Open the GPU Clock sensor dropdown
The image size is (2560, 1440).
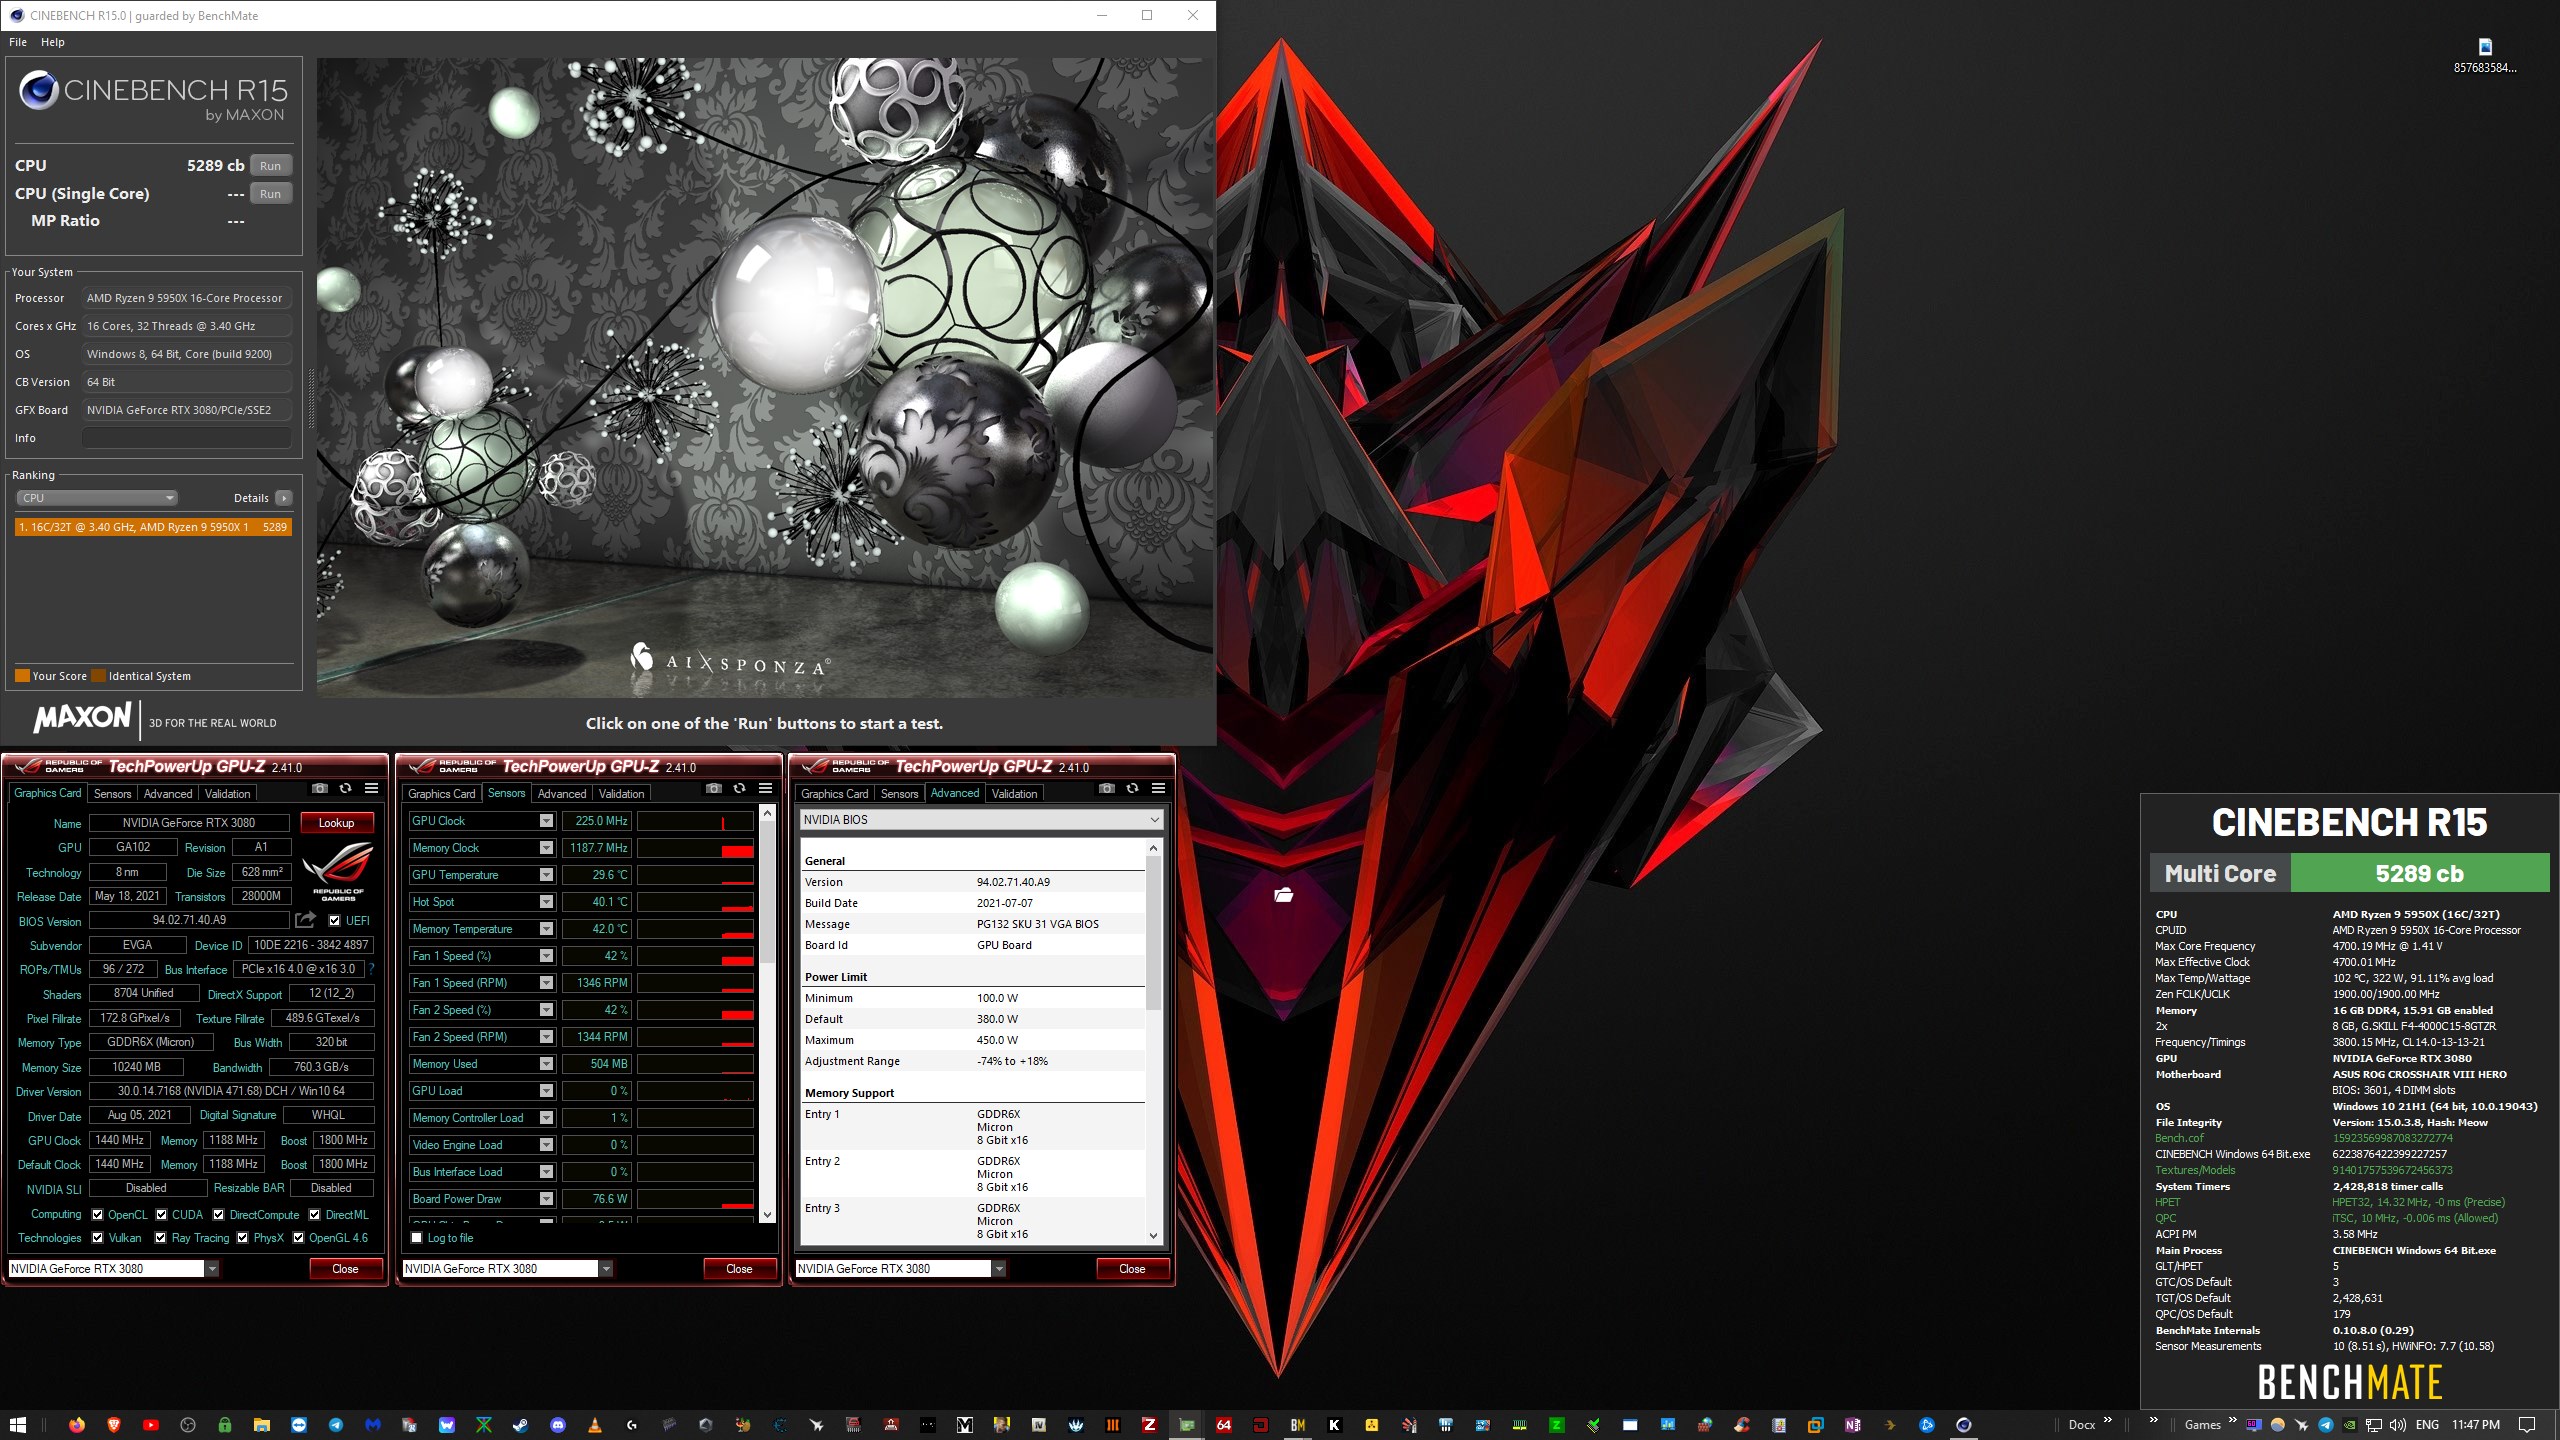[546, 821]
